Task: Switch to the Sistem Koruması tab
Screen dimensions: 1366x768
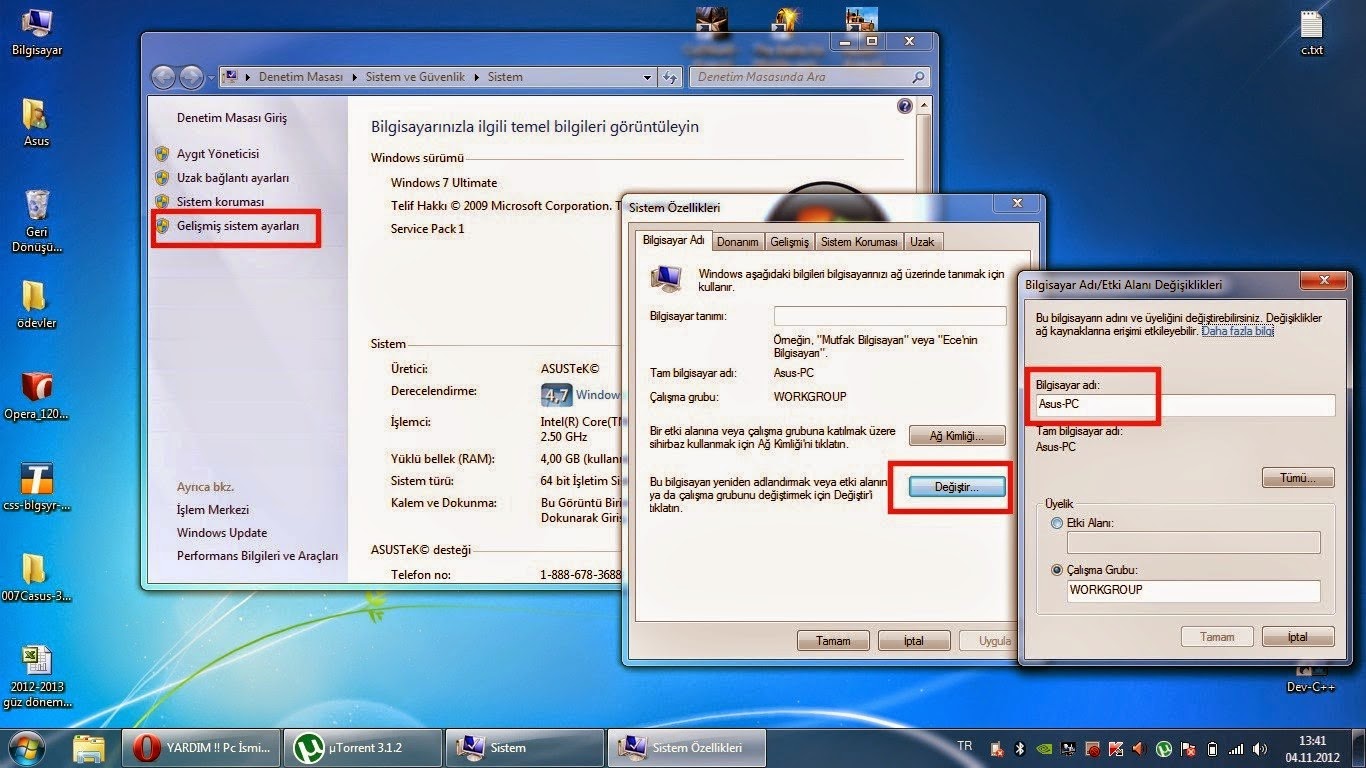Action: click(x=859, y=242)
